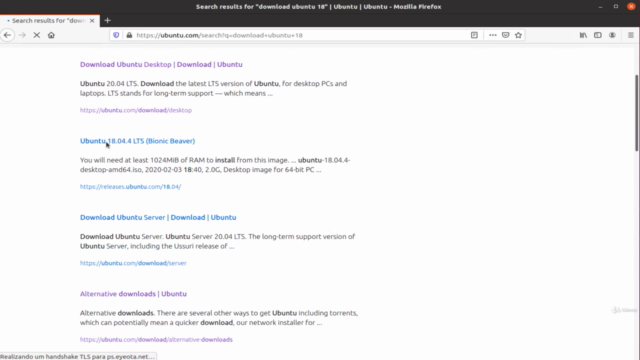This screenshot has height=360, width=640.
Task: Go back to the previous page
Action: tap(7, 35)
